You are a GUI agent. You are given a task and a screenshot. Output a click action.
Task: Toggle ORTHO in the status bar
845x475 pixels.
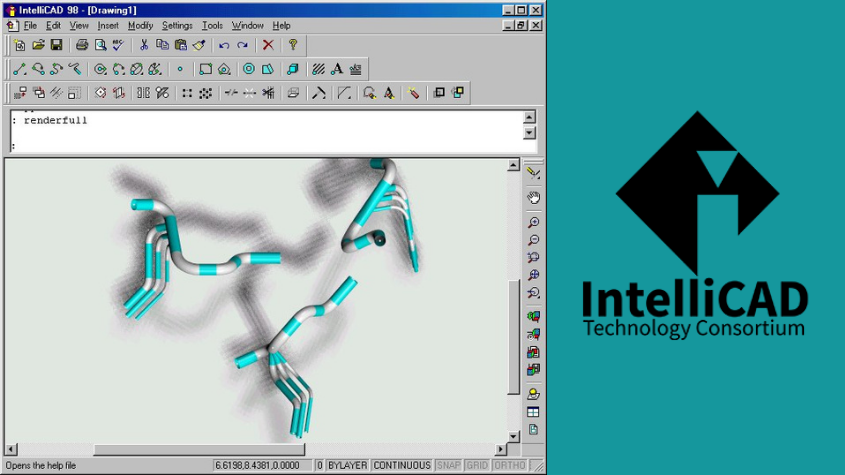click(509, 465)
